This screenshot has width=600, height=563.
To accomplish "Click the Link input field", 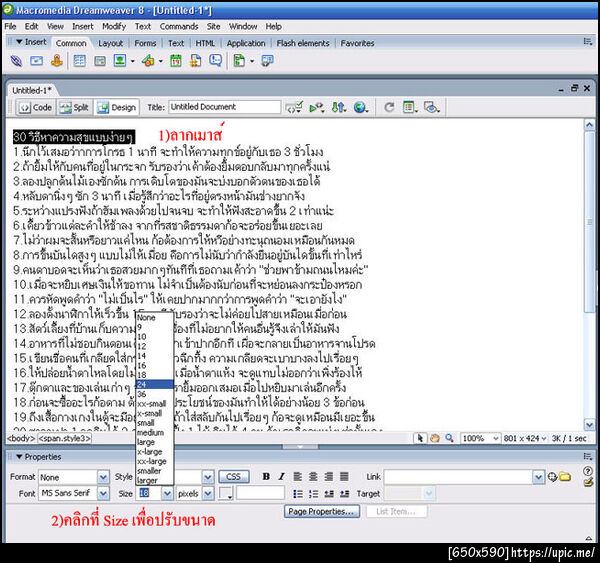I will pyautogui.click(x=459, y=477).
